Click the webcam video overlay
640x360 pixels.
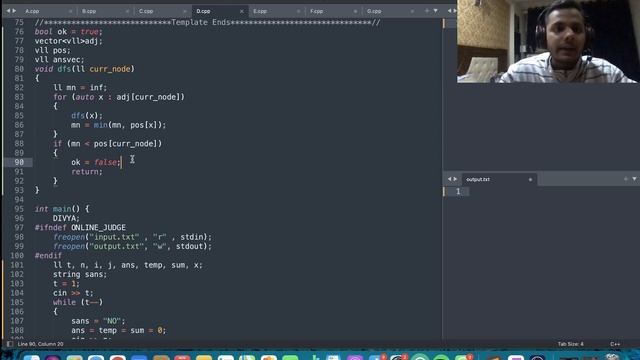pyautogui.click(x=548, y=41)
